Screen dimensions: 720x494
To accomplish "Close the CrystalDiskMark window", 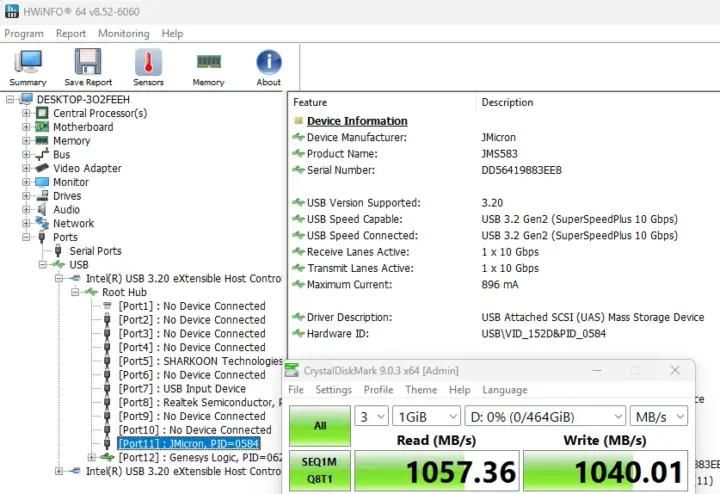I will tap(675, 370).
